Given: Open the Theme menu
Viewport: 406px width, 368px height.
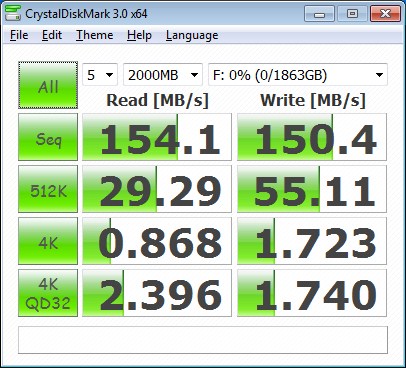Looking at the screenshot, I should point(95,35).
